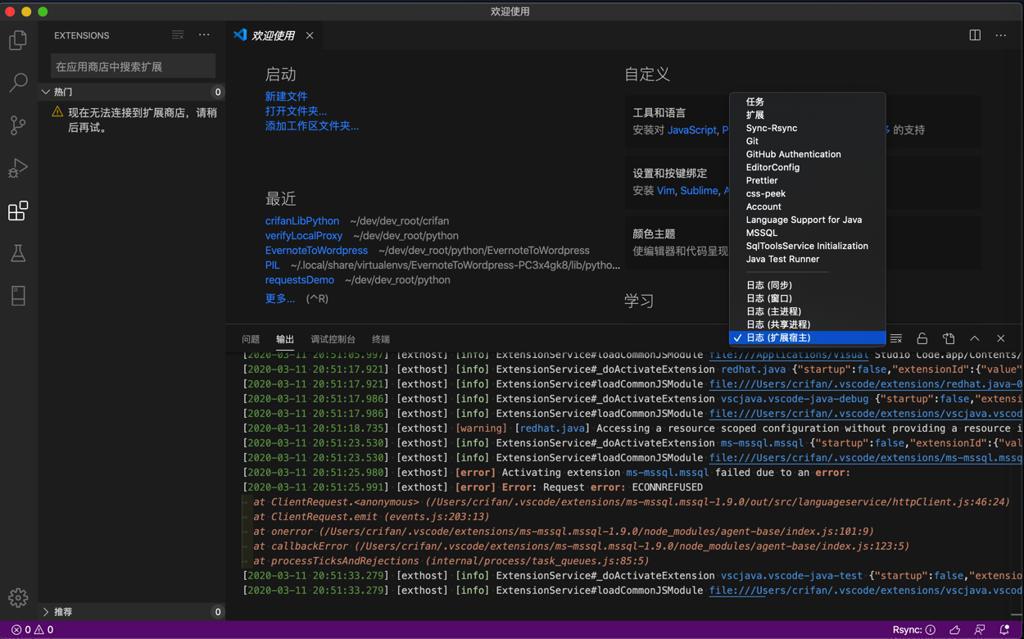Click the 更多 recent items link
Image resolution: width=1024 pixels, height=639 pixels.
[280, 299]
